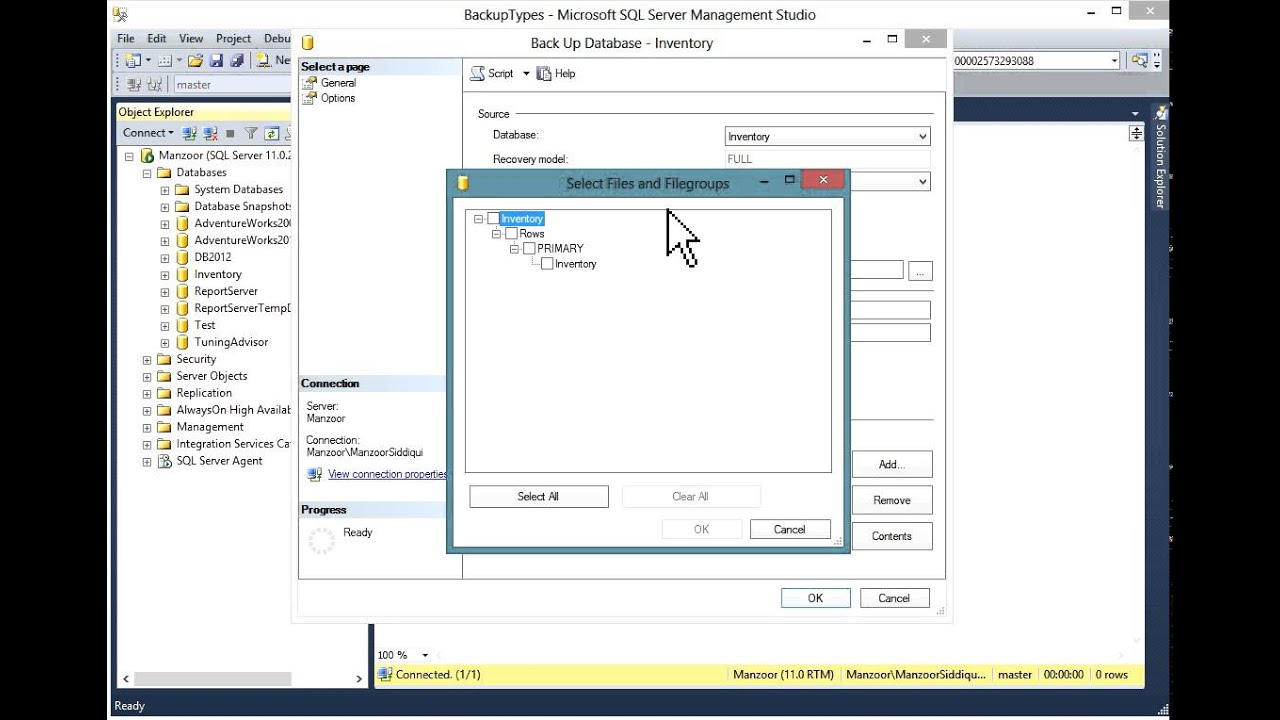The height and width of the screenshot is (720, 1280).
Task: Click the Contents button
Action: [x=892, y=536]
